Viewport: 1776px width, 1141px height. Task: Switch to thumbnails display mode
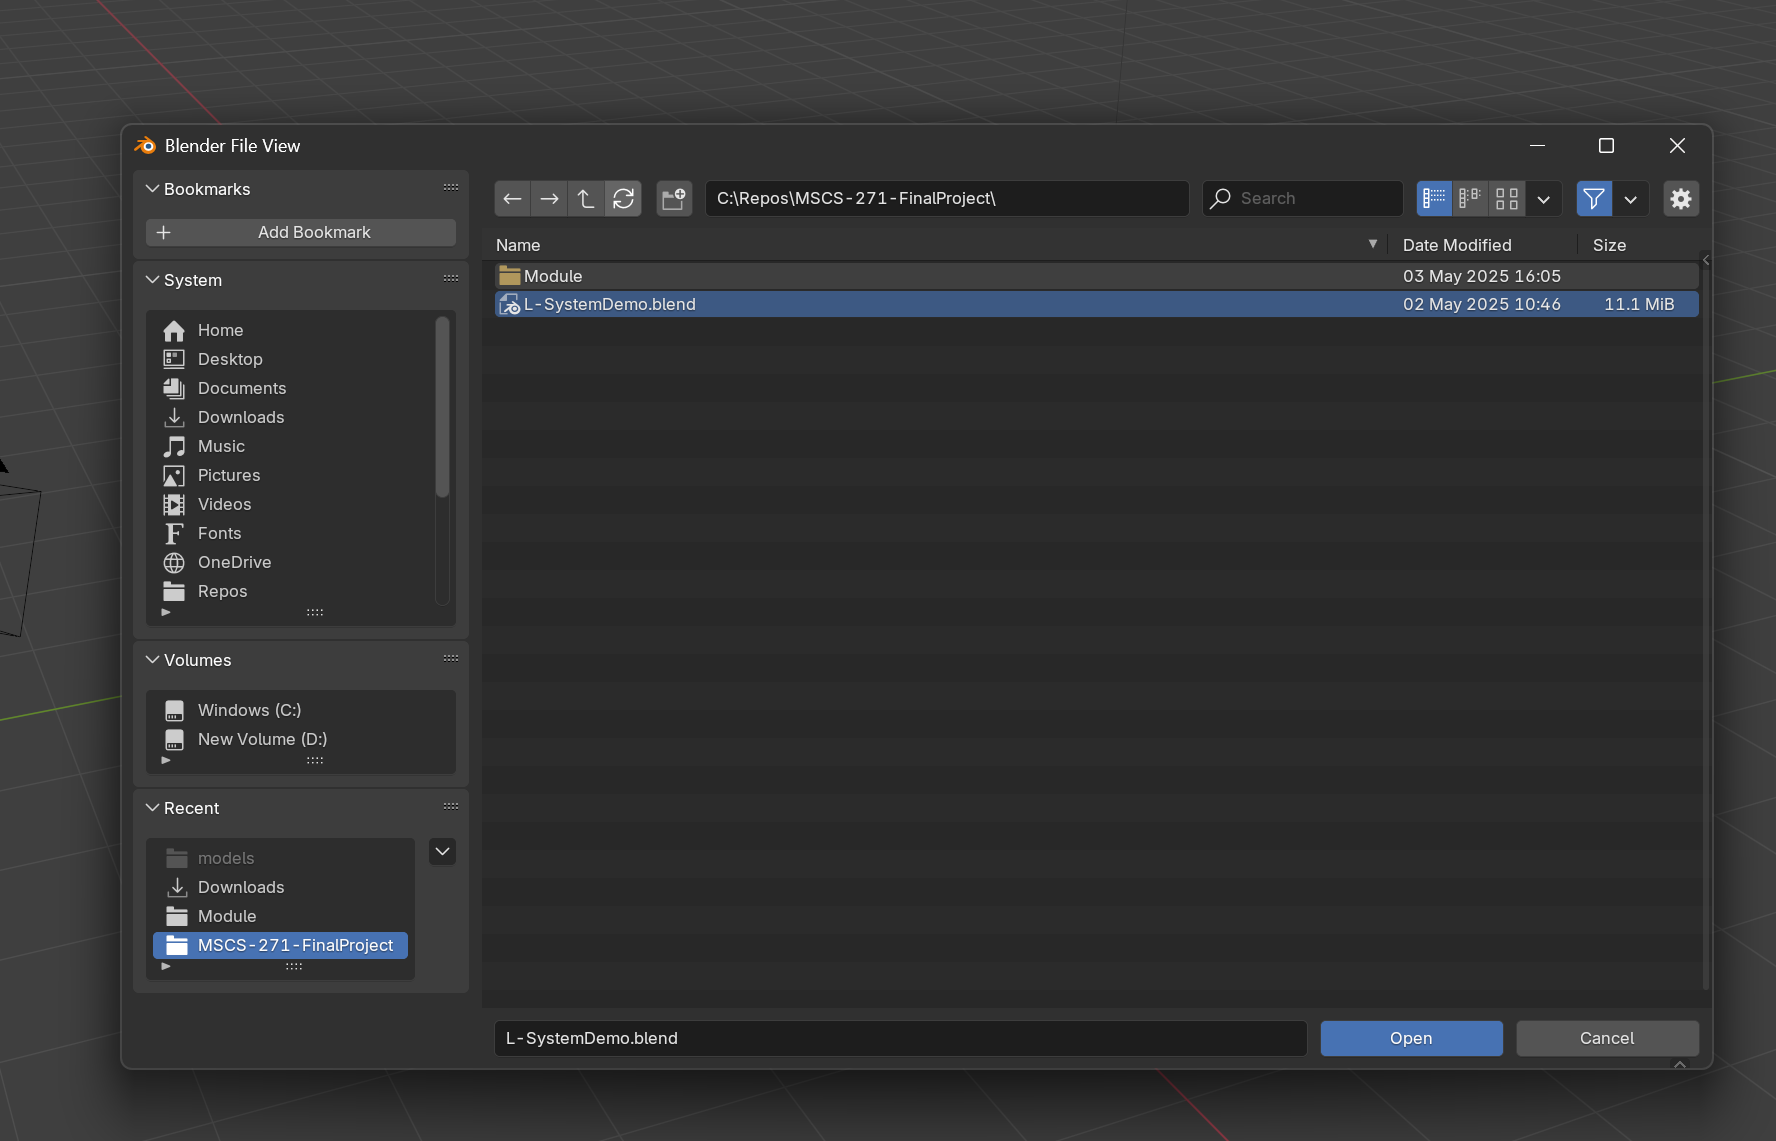coord(1507,199)
